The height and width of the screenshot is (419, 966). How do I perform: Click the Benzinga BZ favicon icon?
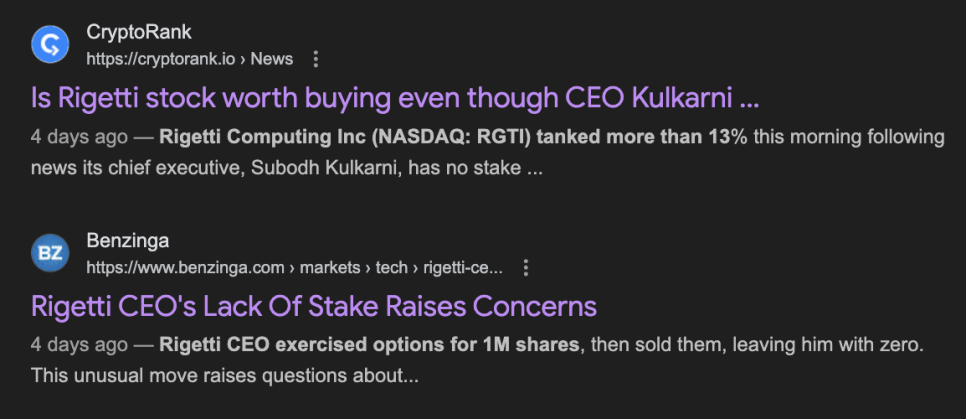tap(49, 253)
